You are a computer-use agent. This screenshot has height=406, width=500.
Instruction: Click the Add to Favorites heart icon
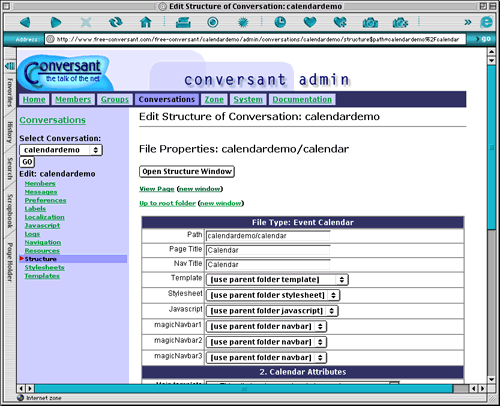point(340,22)
